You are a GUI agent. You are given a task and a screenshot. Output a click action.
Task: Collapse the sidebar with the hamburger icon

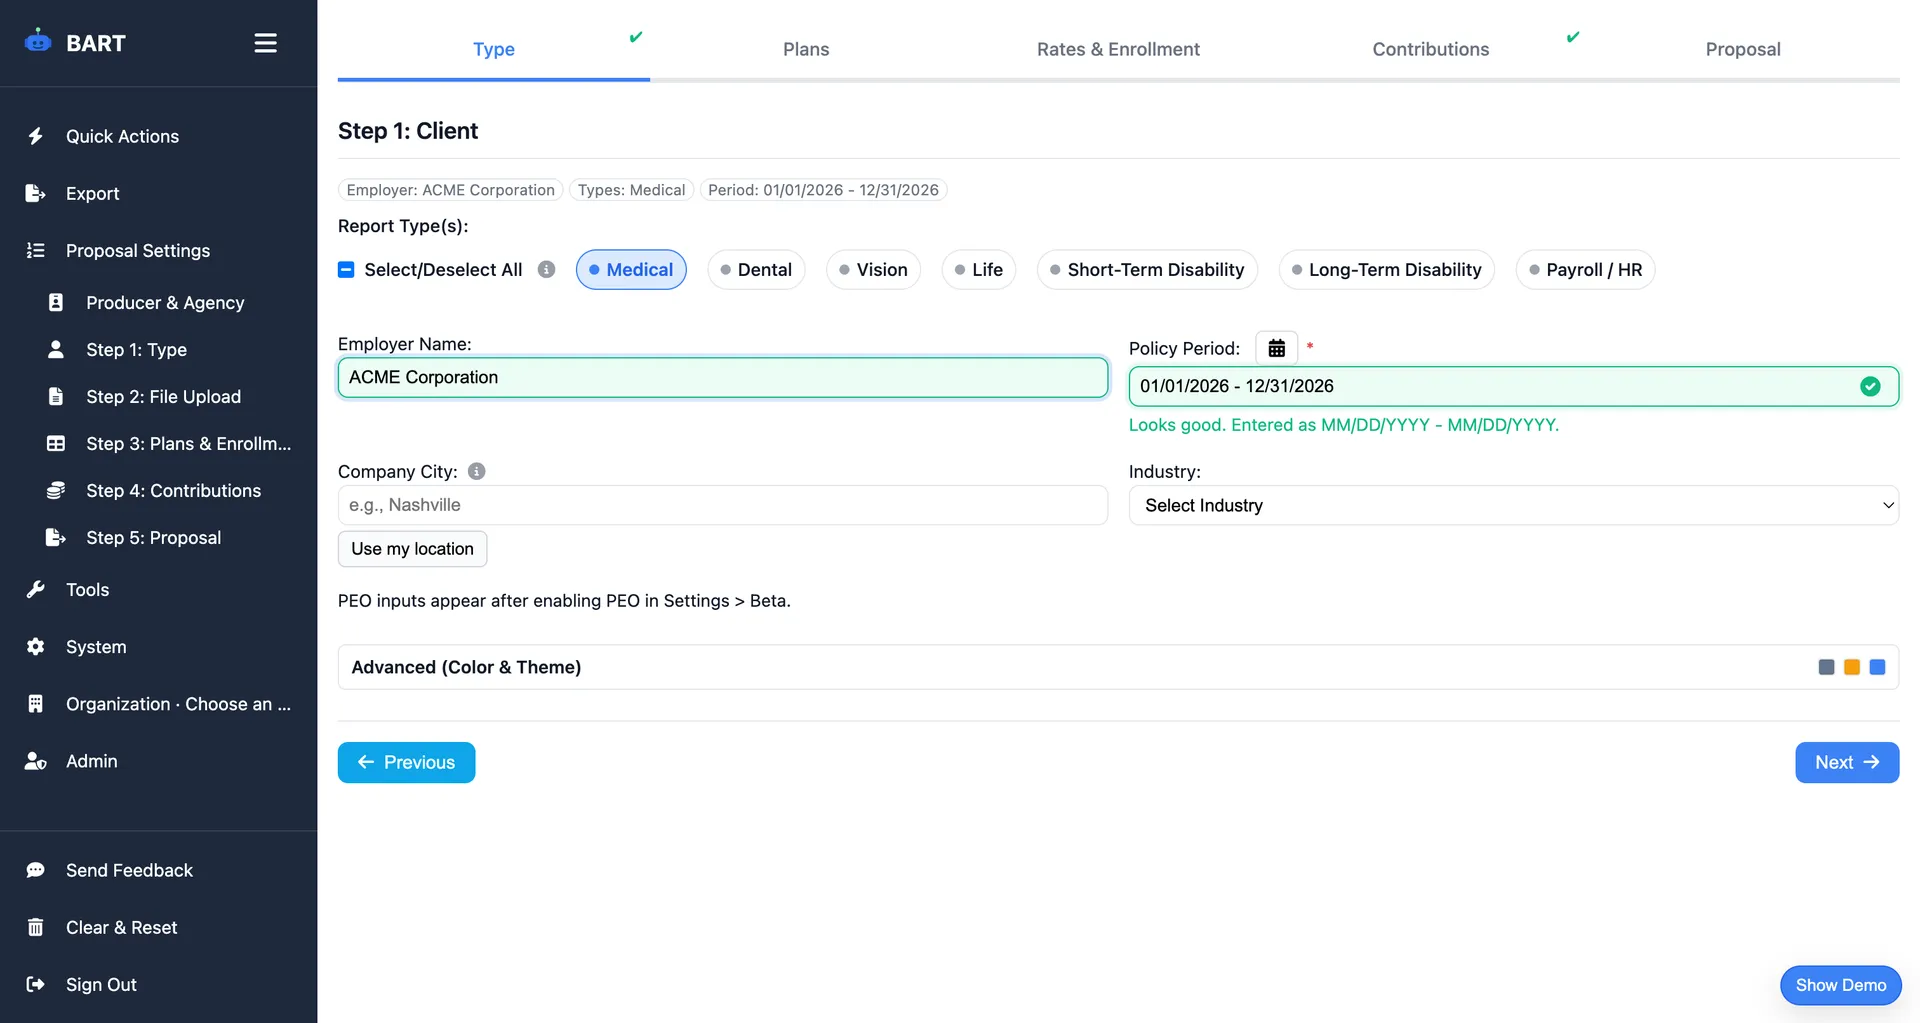point(265,43)
